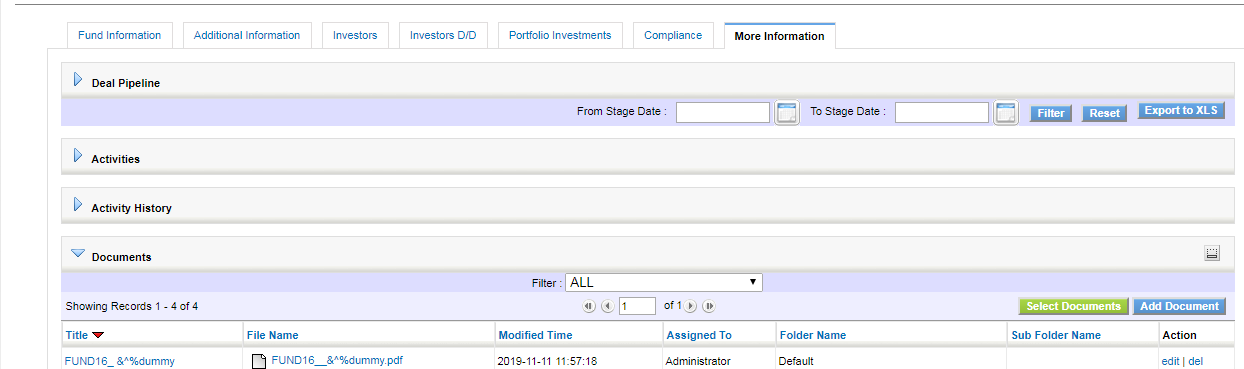Click the PDF file icon for FUND16

[259, 361]
